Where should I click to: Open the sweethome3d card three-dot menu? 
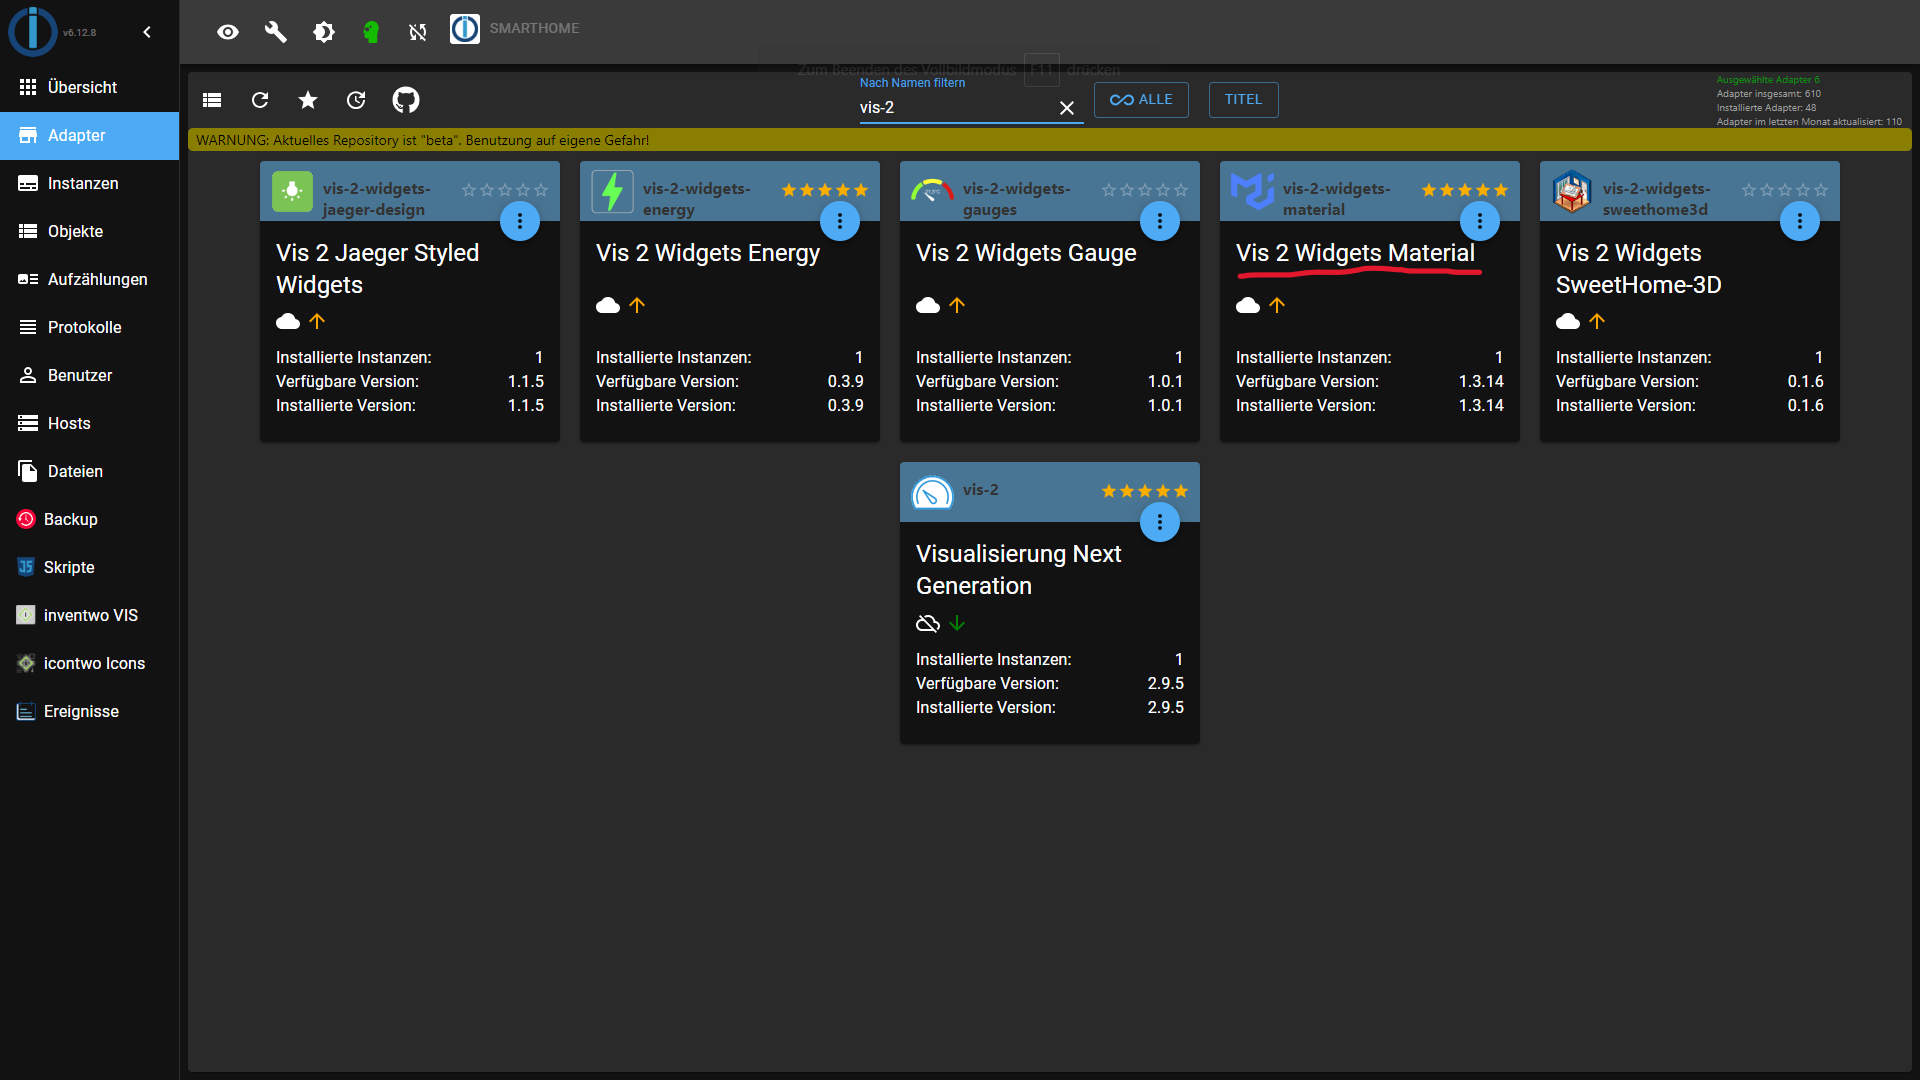1800,221
